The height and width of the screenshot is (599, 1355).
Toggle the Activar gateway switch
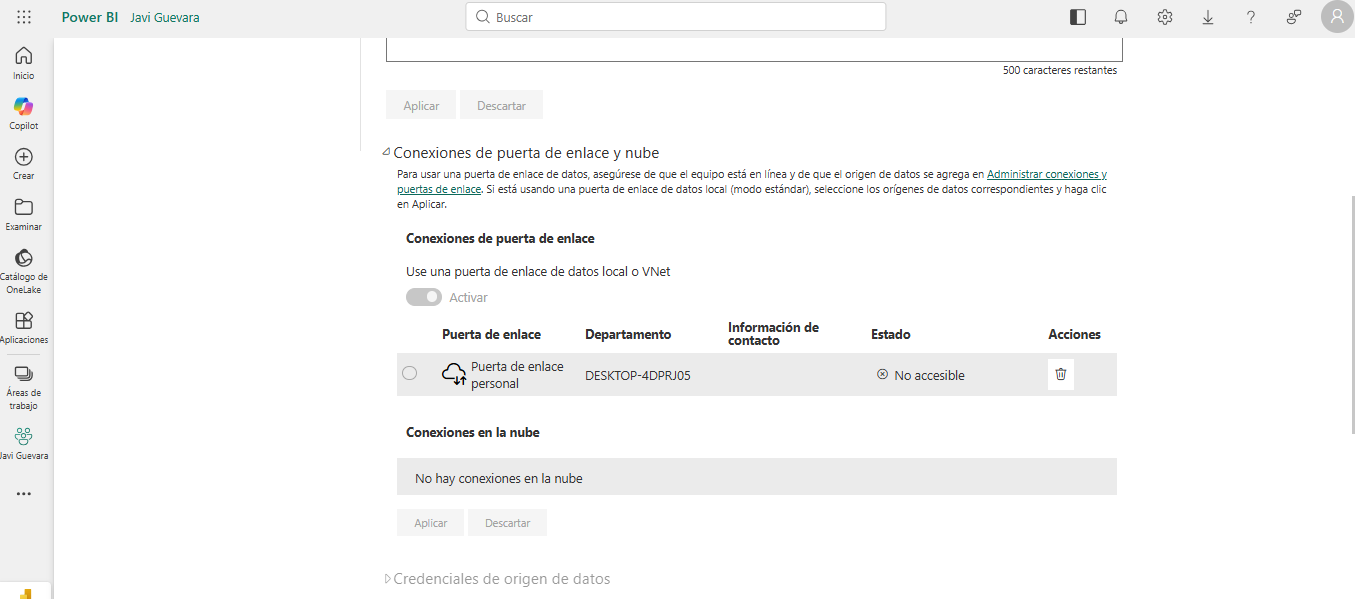click(424, 297)
